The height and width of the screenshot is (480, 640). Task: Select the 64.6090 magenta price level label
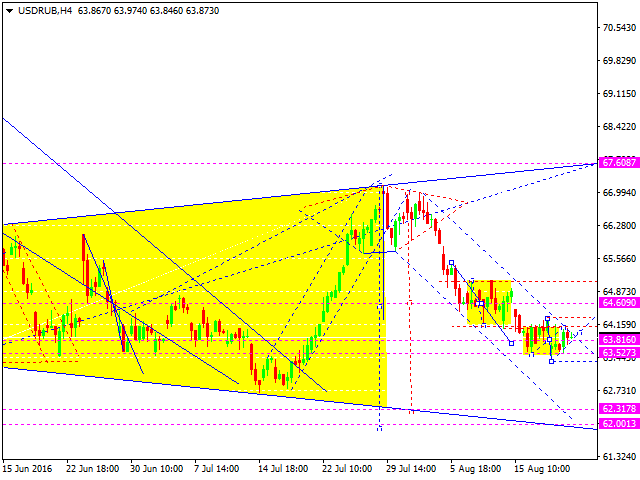point(619,303)
